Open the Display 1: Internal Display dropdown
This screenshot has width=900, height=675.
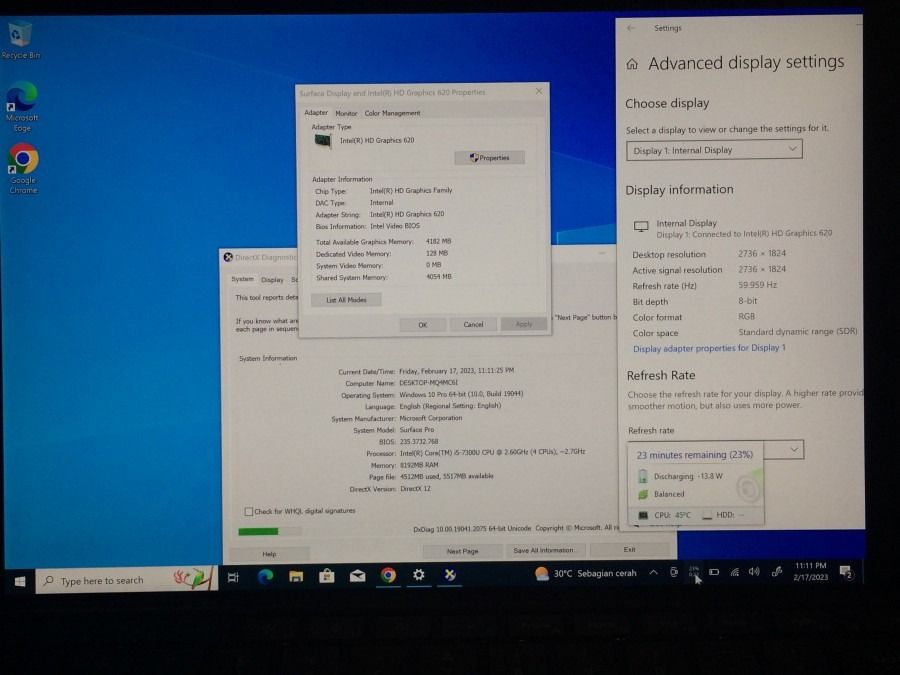tap(714, 149)
